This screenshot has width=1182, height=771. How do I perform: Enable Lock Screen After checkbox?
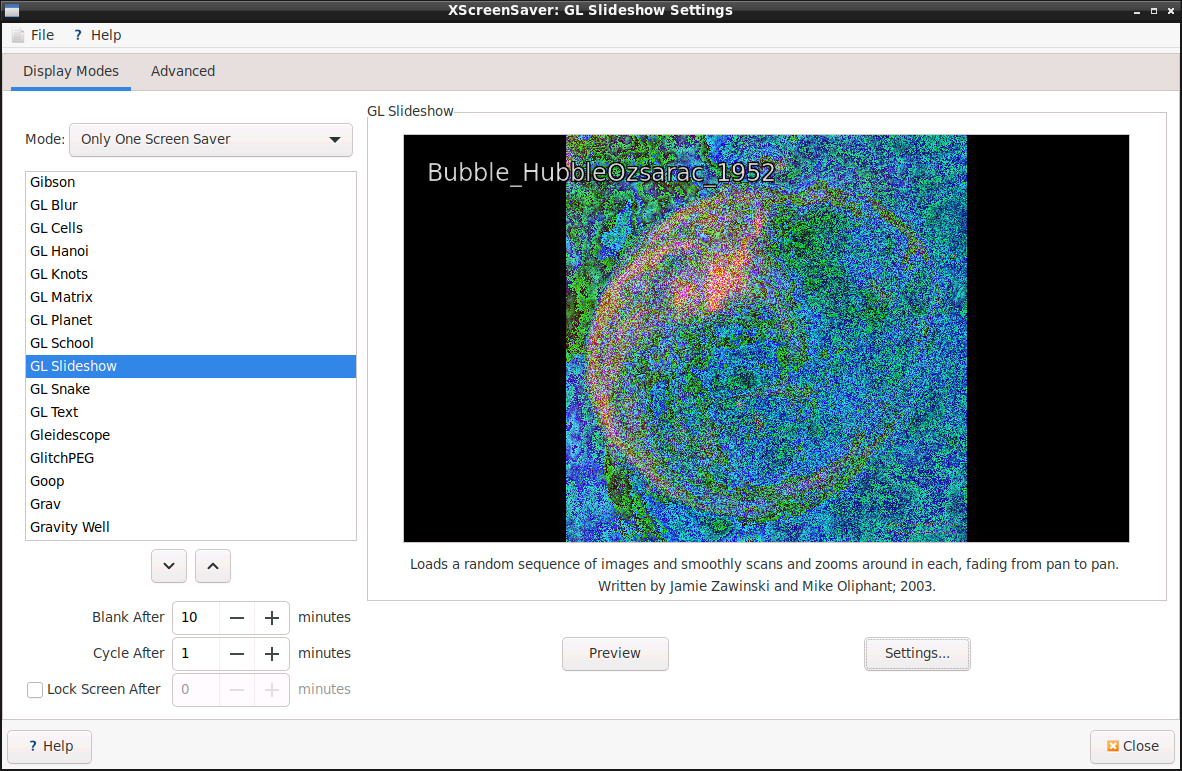[36, 689]
